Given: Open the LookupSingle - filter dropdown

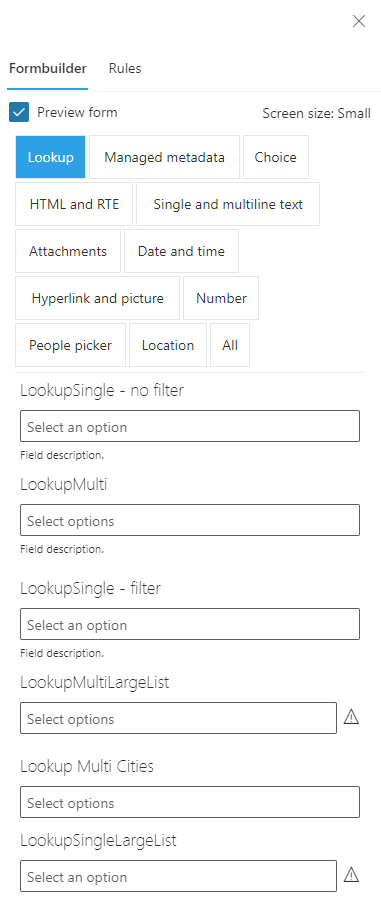Looking at the screenshot, I should pyautogui.click(x=190, y=624).
